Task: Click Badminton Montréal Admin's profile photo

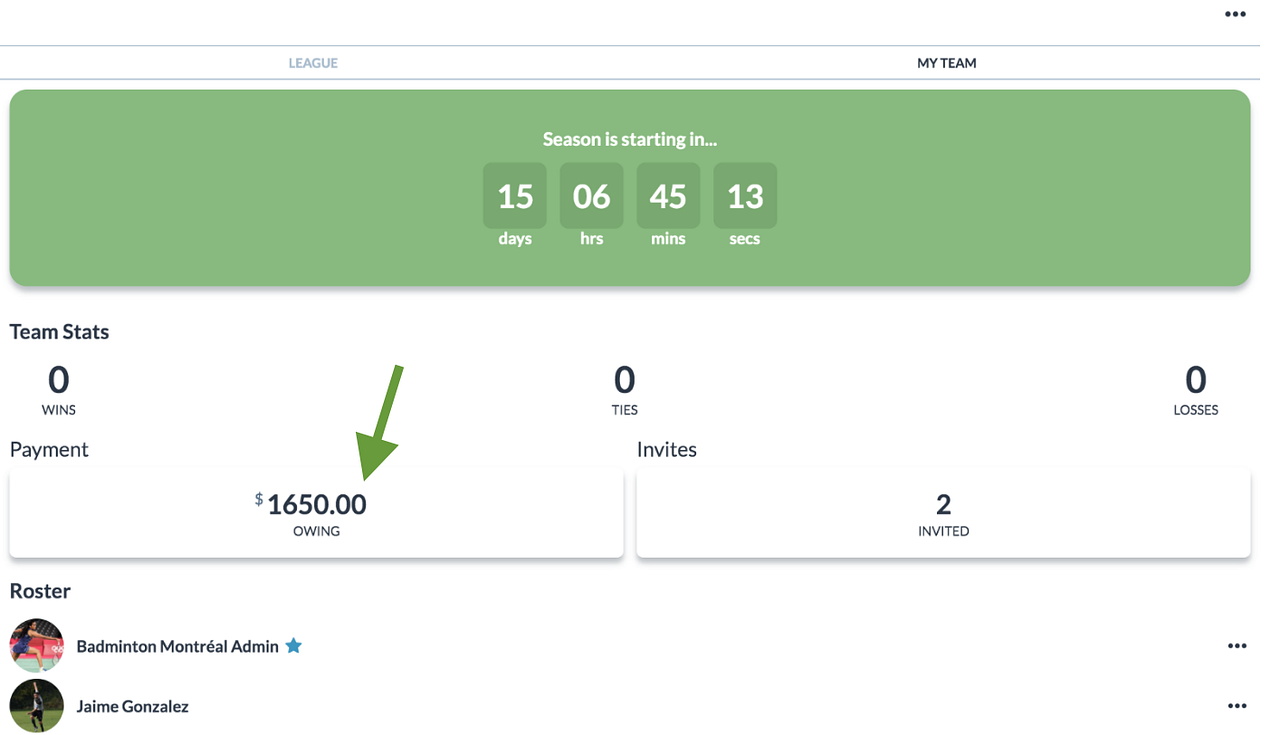Action: (x=37, y=645)
